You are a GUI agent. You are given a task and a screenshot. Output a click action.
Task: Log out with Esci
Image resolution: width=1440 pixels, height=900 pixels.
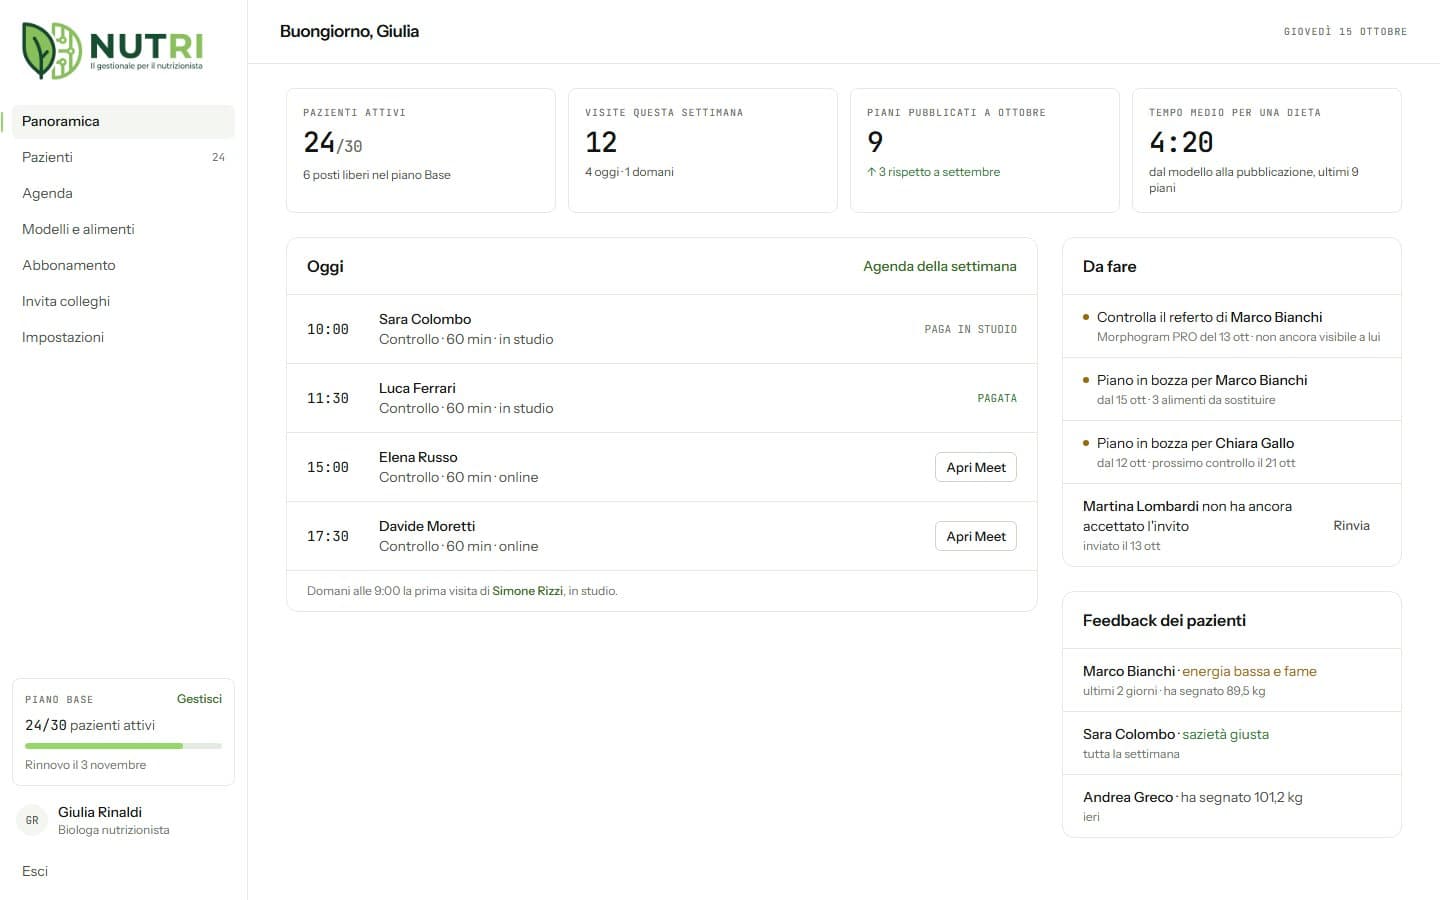point(35,871)
